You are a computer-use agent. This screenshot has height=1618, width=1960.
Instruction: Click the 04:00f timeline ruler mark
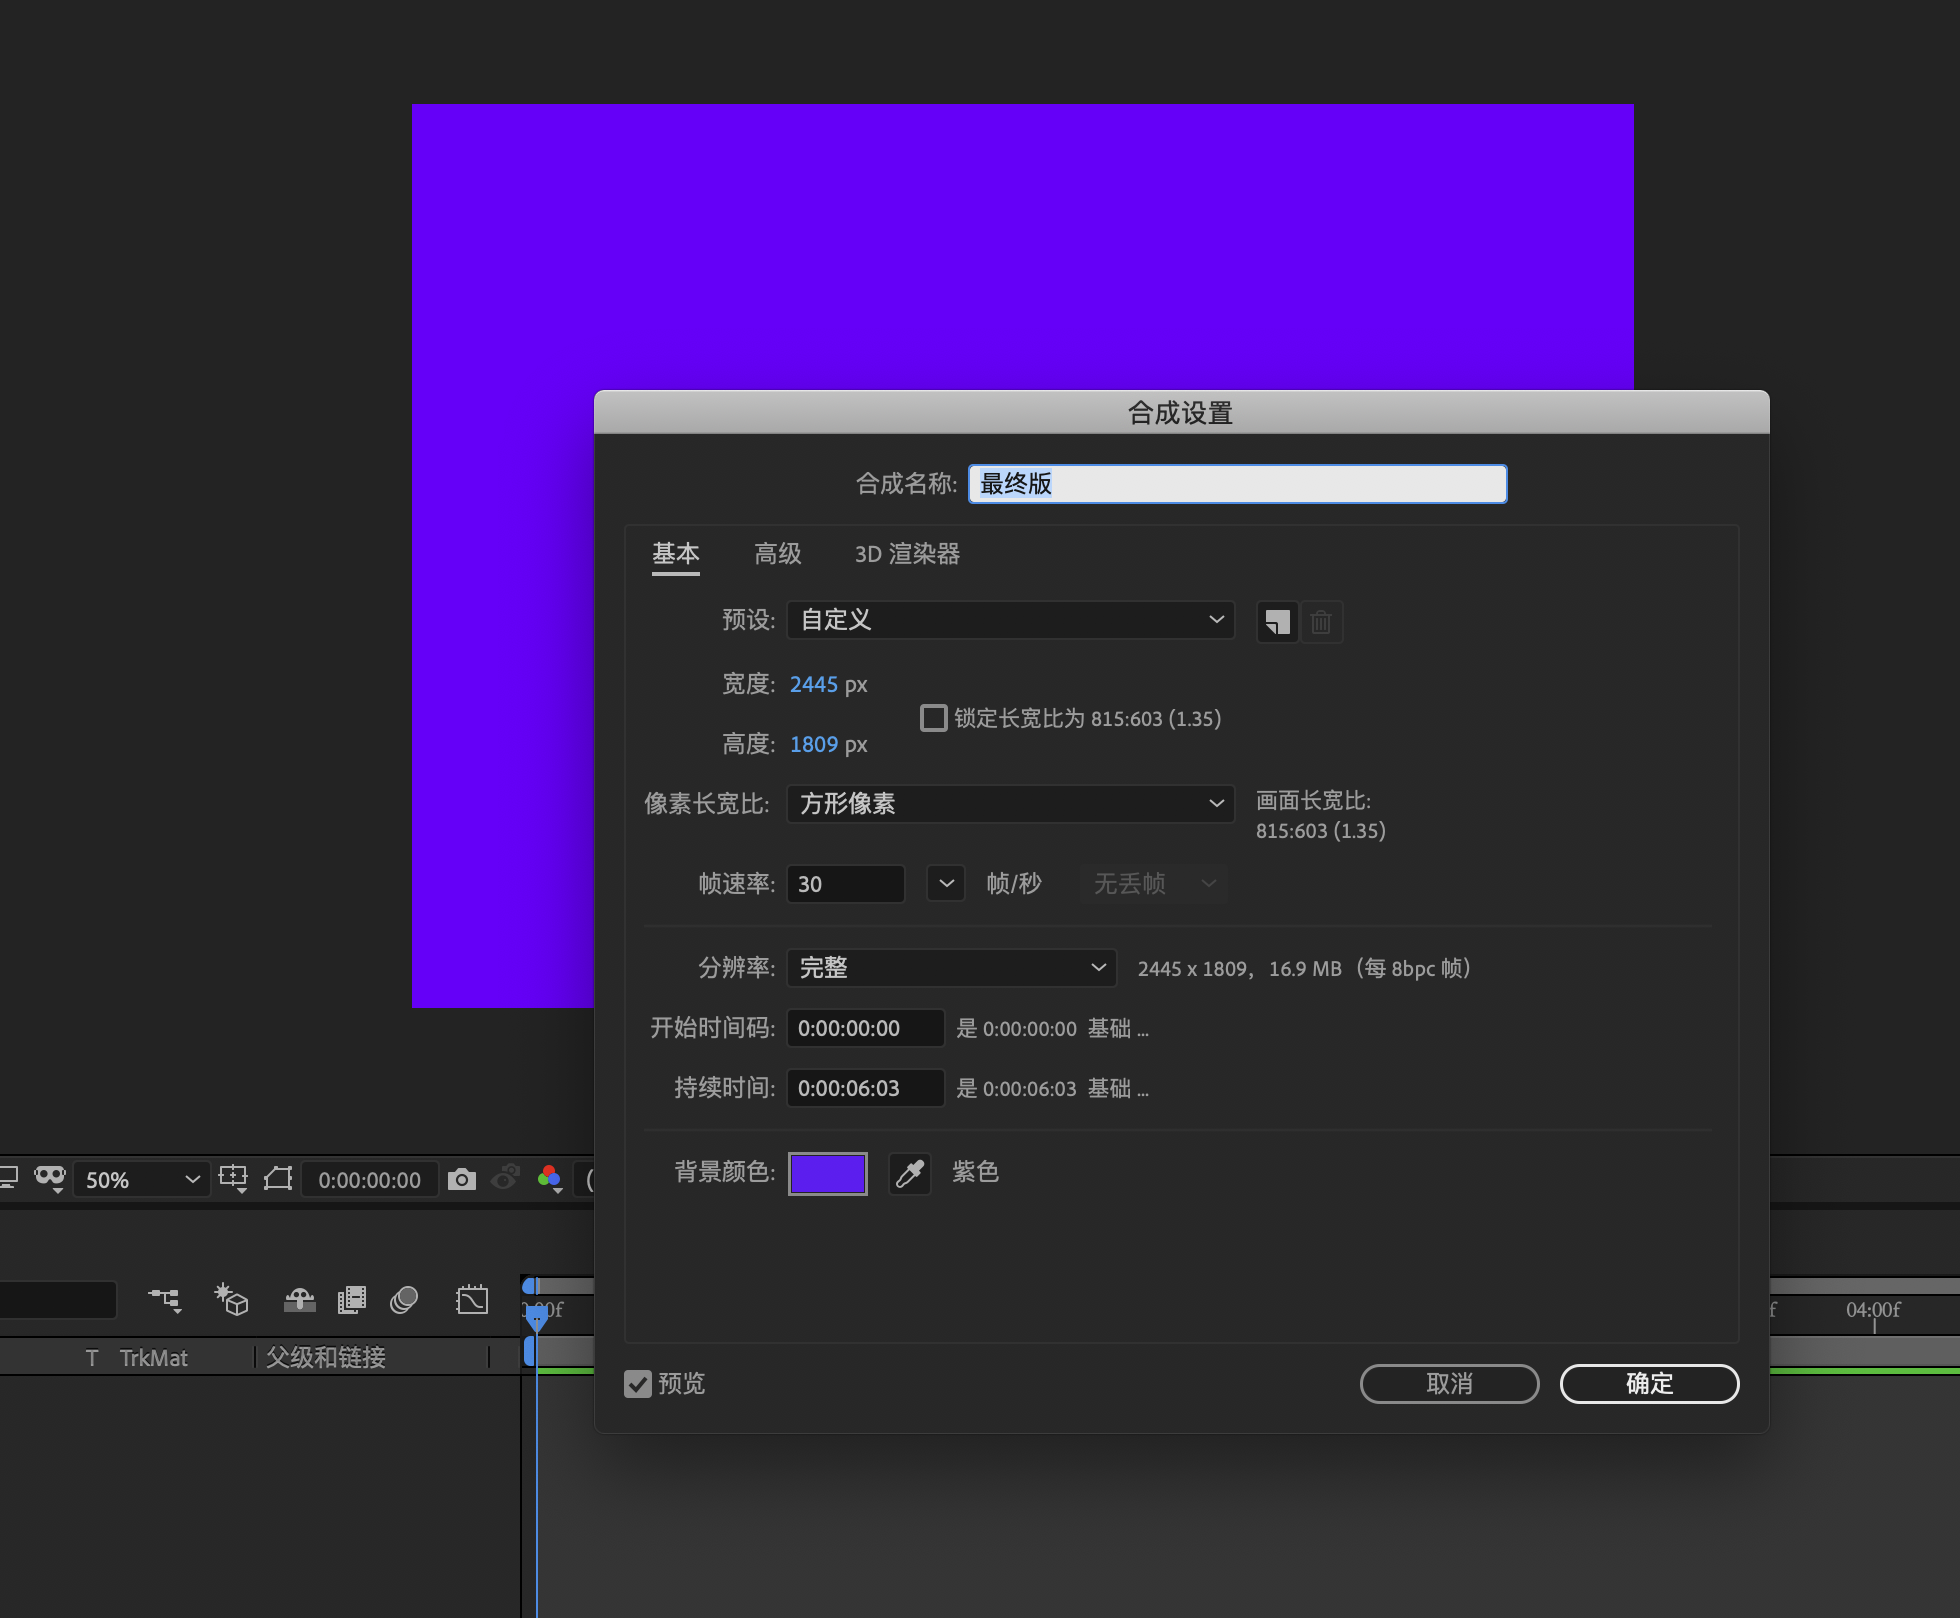coord(1873,1310)
